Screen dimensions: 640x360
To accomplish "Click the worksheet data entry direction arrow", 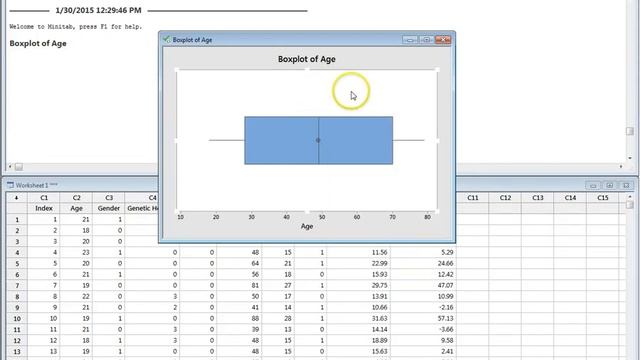I will [x=17, y=198].
